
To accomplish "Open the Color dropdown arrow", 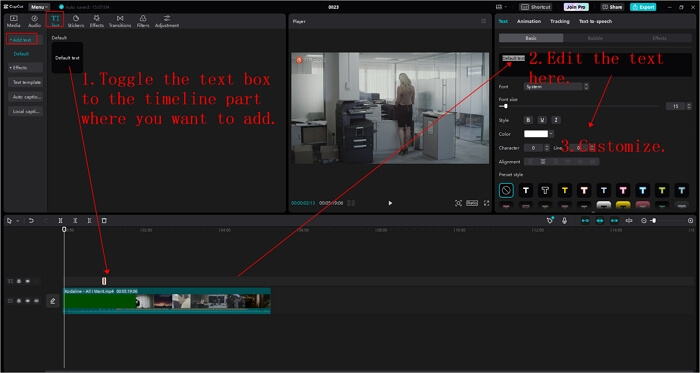I will (x=551, y=134).
